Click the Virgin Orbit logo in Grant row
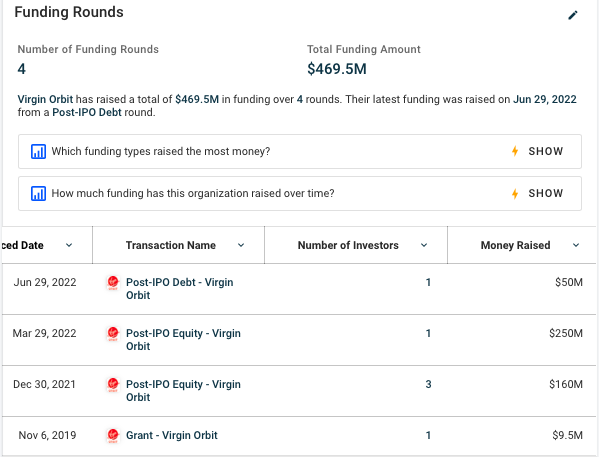The height and width of the screenshot is (457, 599). point(113,436)
